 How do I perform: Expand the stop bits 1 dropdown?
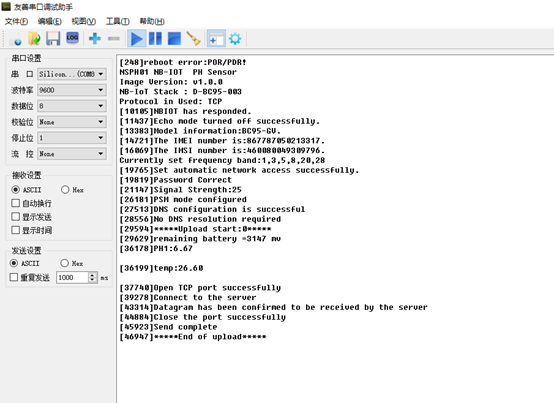pyautogui.click(x=72, y=138)
